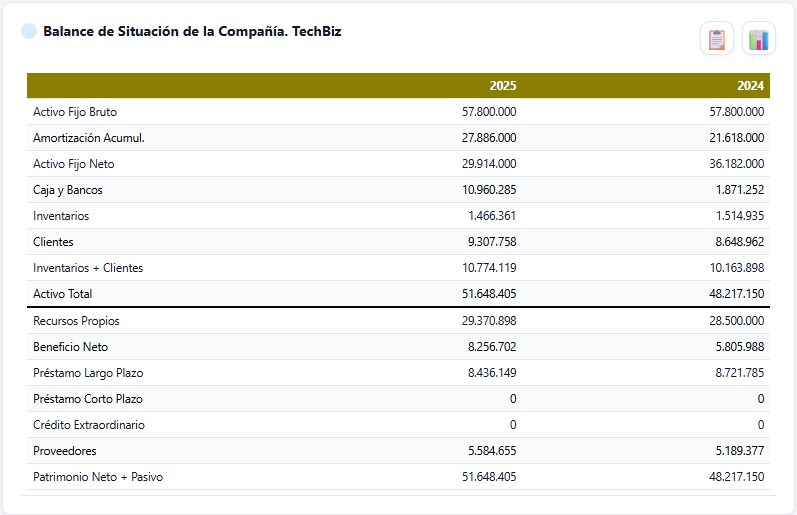Screen dimensions: 797x515
Task: Select Patrimonio Neto + Pasivo 2025 value
Action: pyautogui.click(x=489, y=476)
